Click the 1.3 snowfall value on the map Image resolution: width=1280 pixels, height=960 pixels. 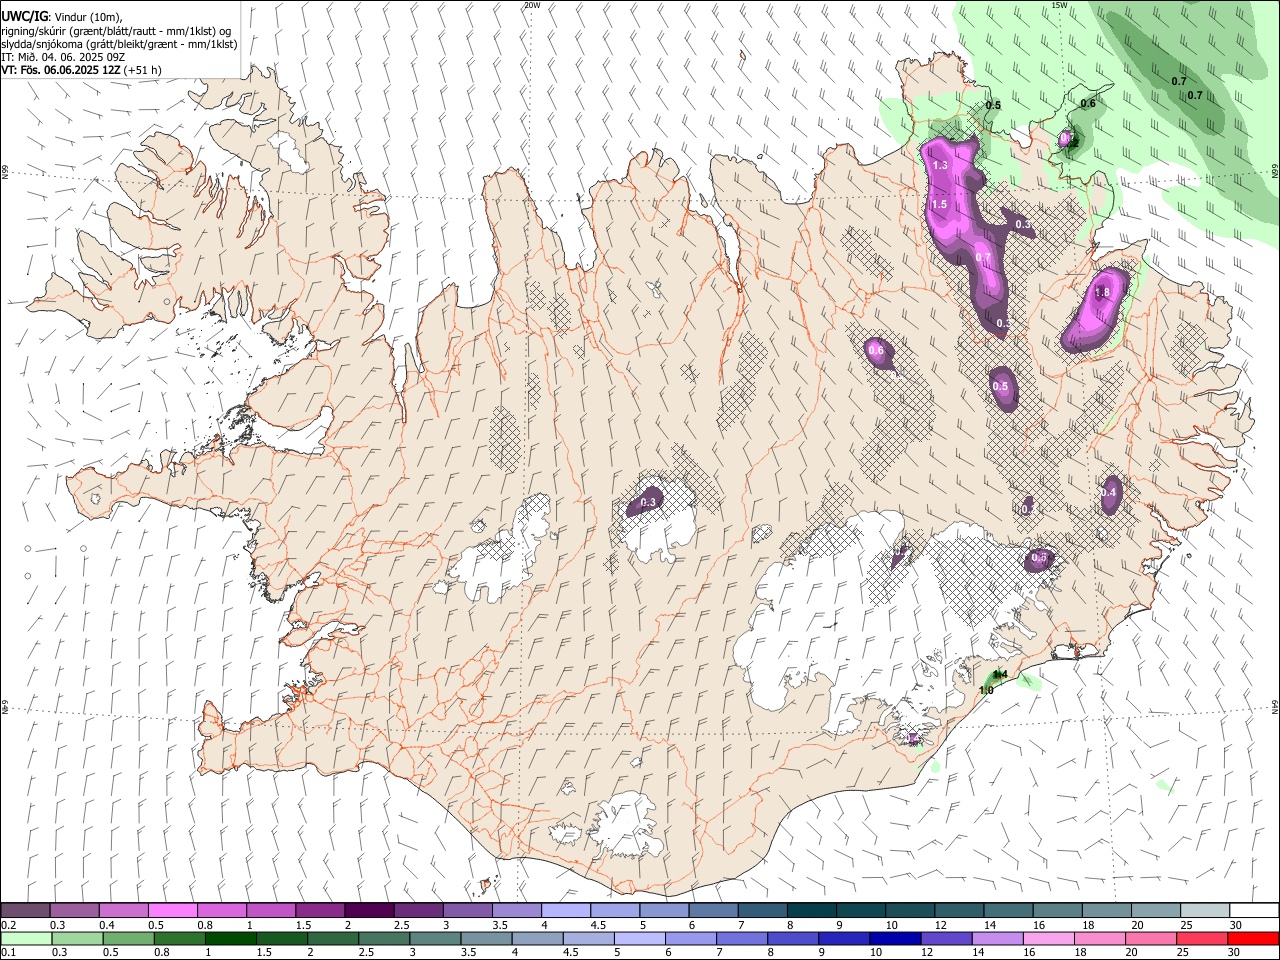tap(940, 165)
